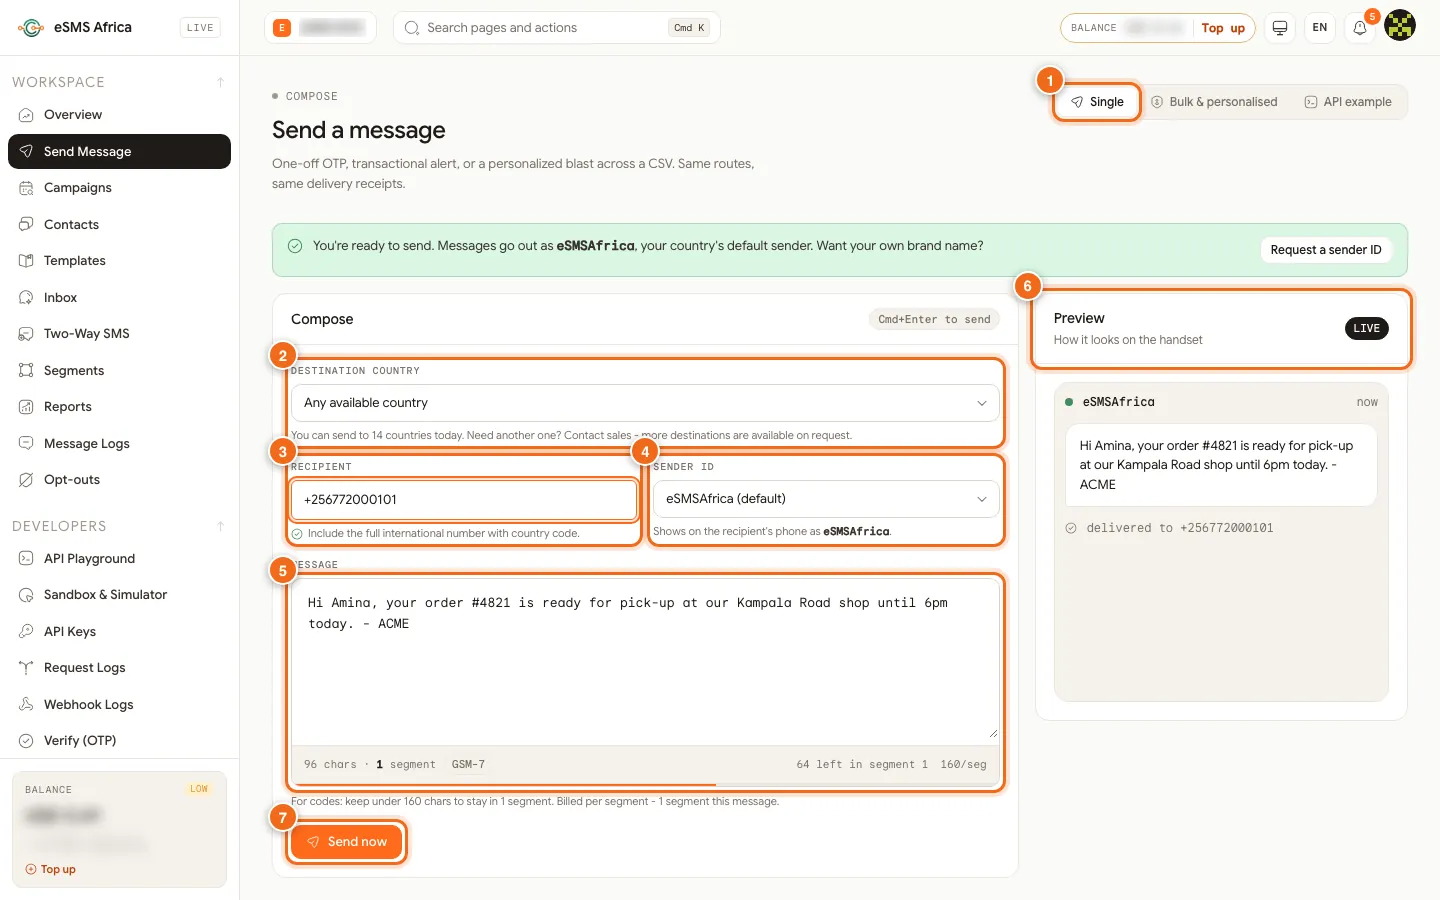Click the recipient phone number field

click(464, 500)
